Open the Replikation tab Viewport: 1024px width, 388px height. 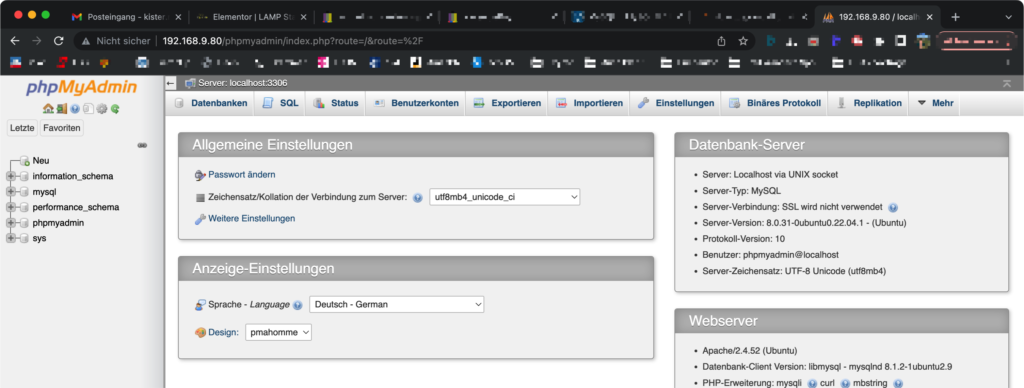[x=869, y=103]
